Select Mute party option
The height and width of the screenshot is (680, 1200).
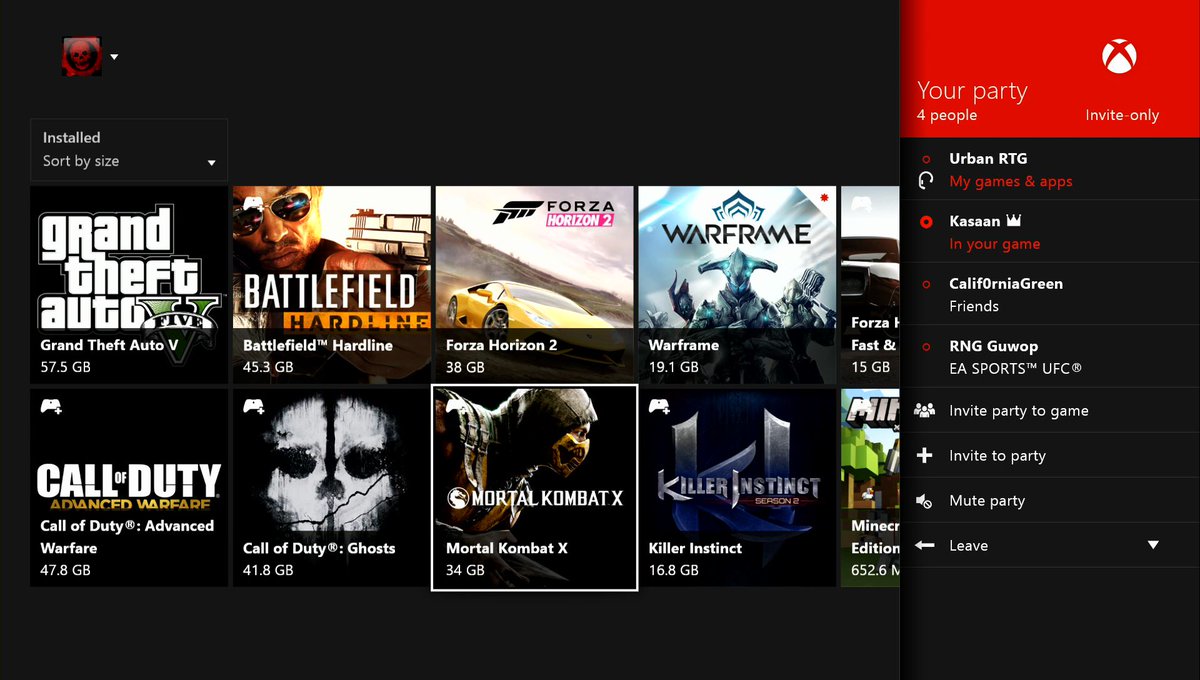[1050, 501]
